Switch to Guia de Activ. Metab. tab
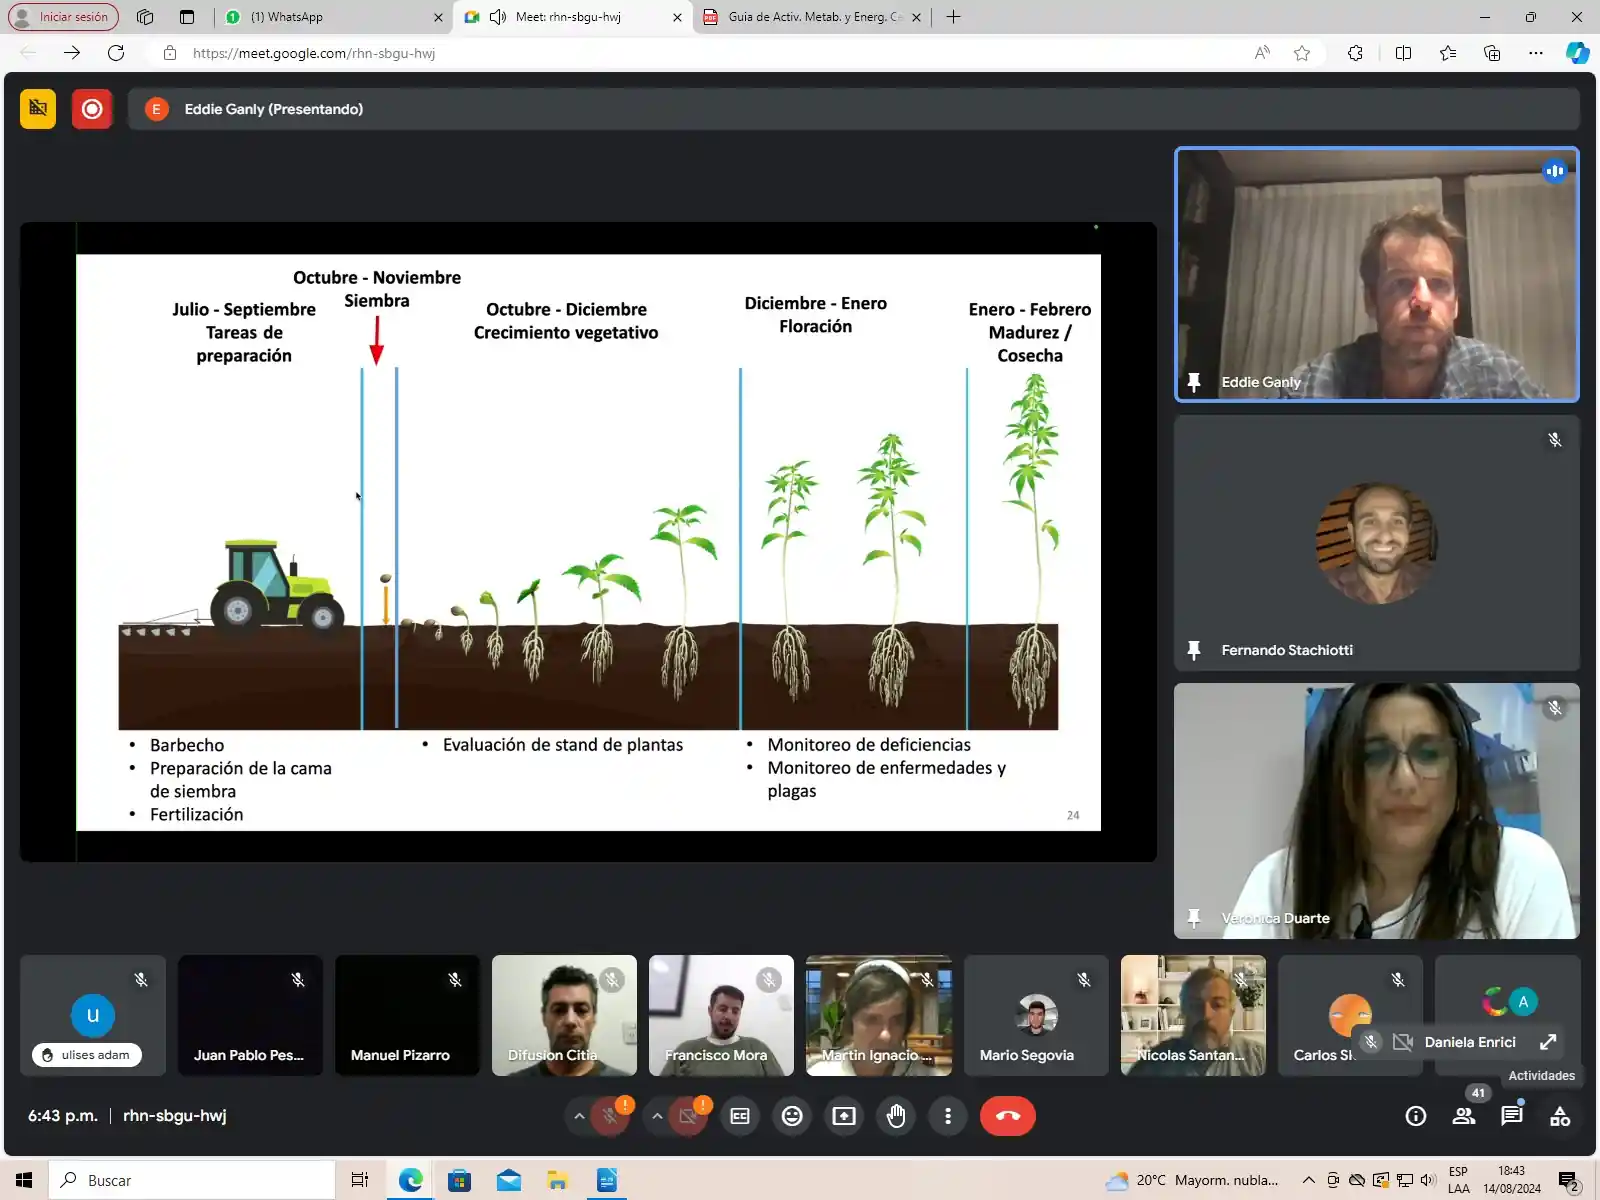1600x1200 pixels. (810, 17)
